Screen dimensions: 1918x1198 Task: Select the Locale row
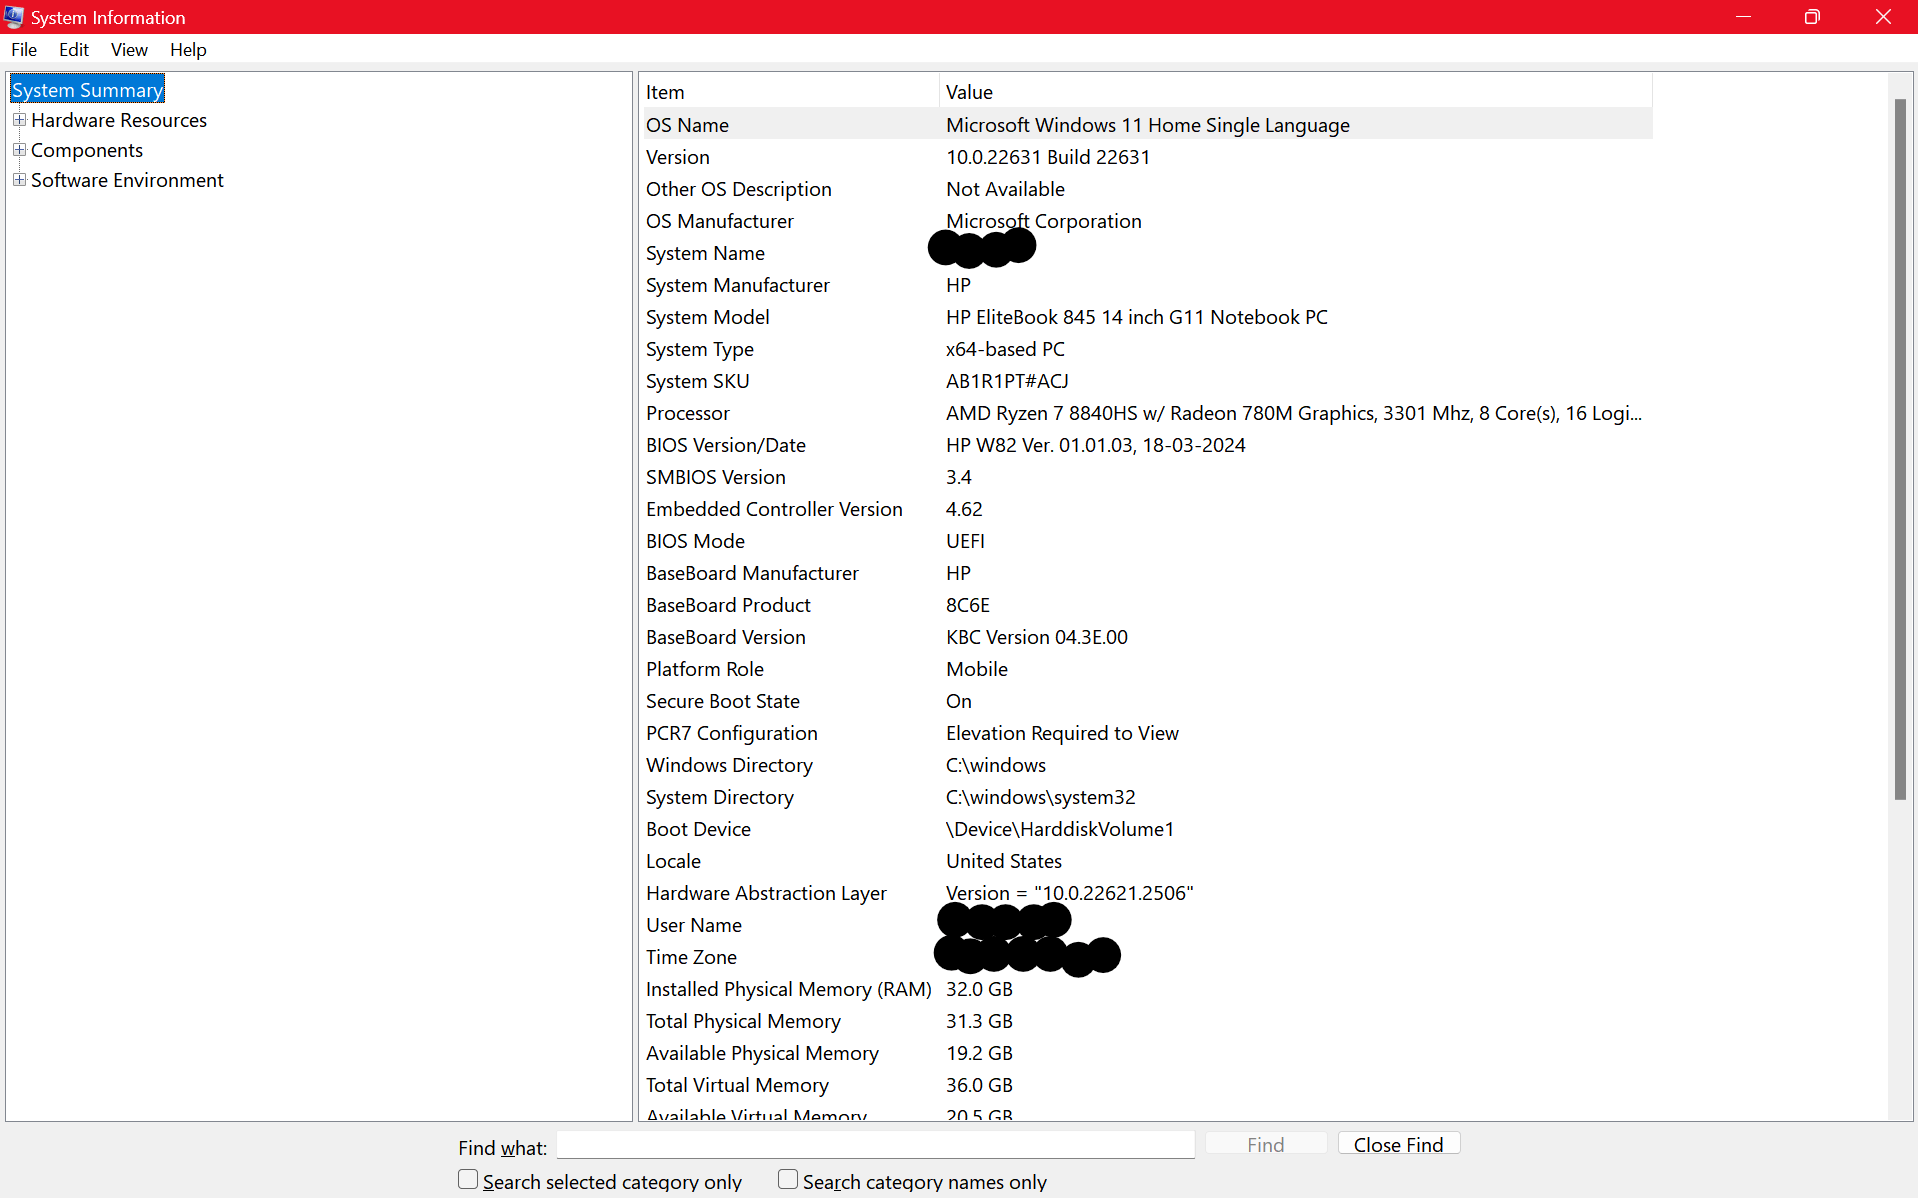point(1146,861)
